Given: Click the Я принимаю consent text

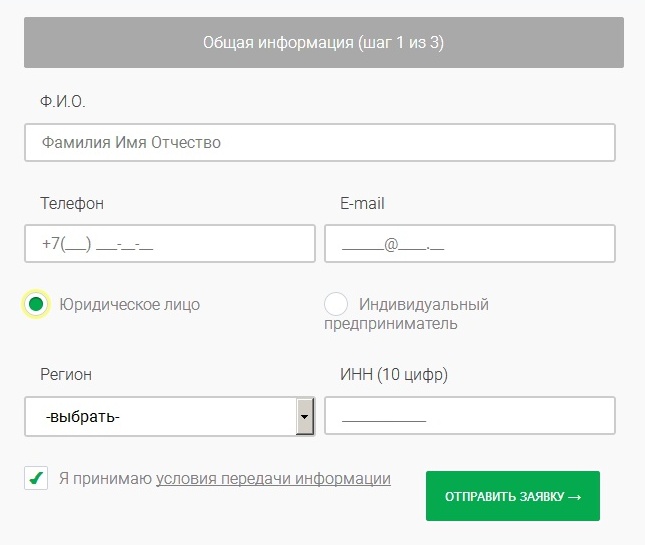Looking at the screenshot, I should 106,479.
